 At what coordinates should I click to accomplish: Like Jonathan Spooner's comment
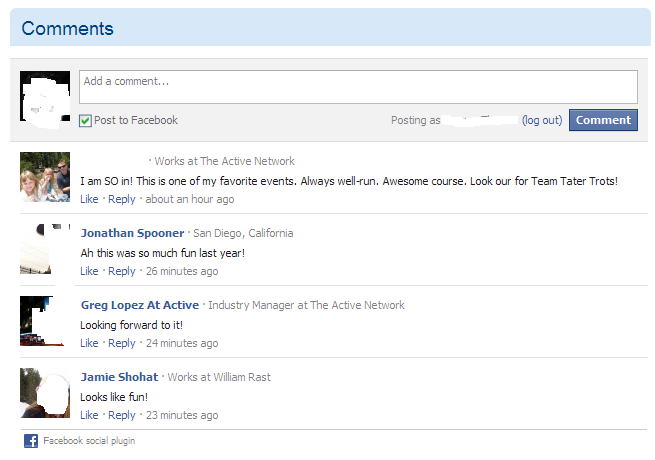click(x=89, y=271)
